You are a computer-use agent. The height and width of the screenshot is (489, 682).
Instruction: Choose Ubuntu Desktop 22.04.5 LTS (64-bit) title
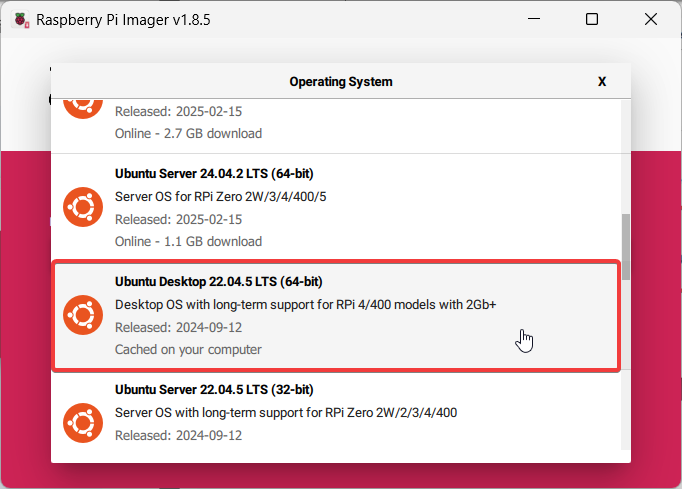218,281
